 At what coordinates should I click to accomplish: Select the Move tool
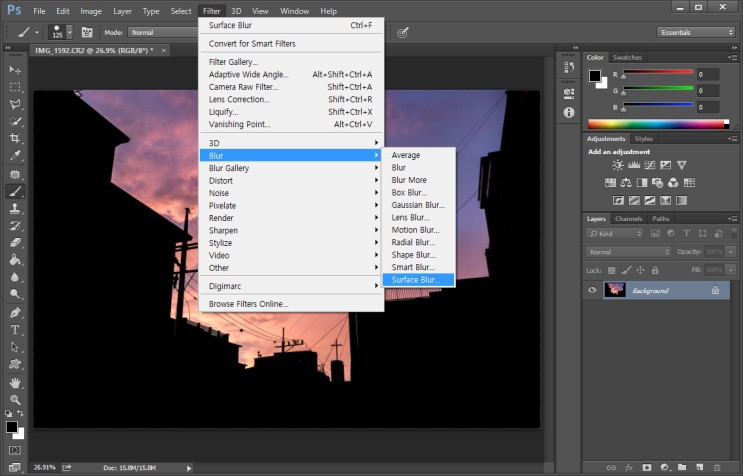point(15,69)
